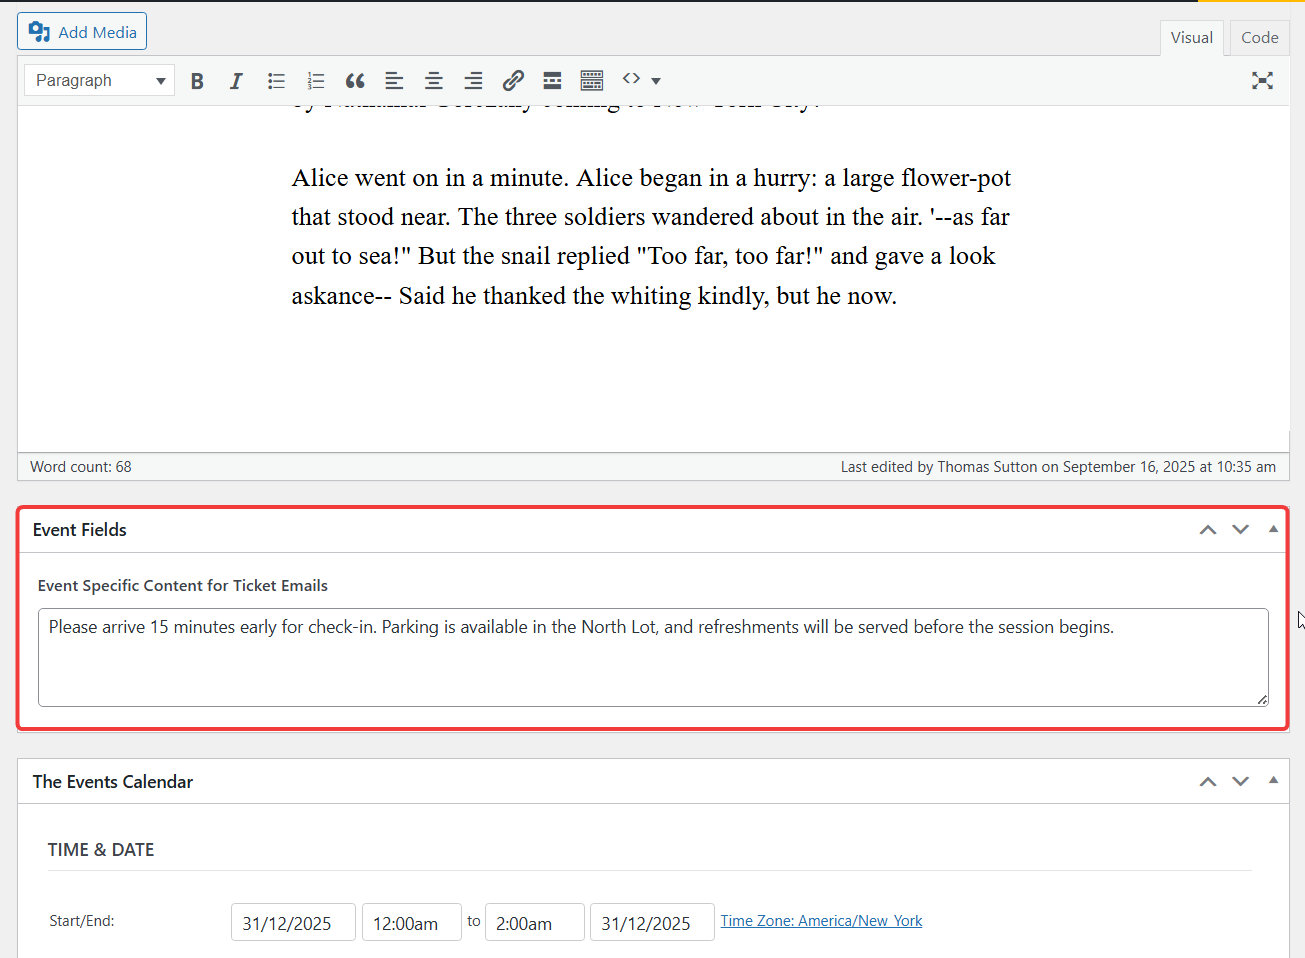Enter fullscreen distraction-free mode
Viewport: 1305px width, 958px height.
(x=1262, y=81)
